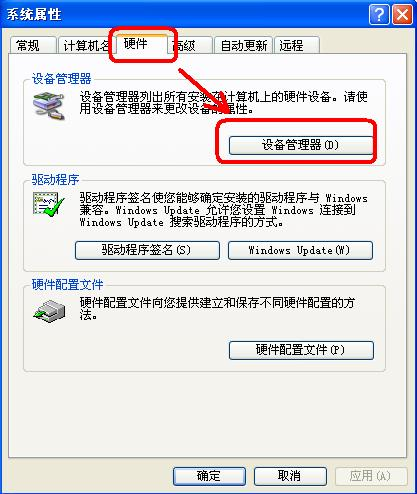Viewport: 417px width, 494px height.
Task: Confirm with the 确定 button
Action: tap(209, 476)
